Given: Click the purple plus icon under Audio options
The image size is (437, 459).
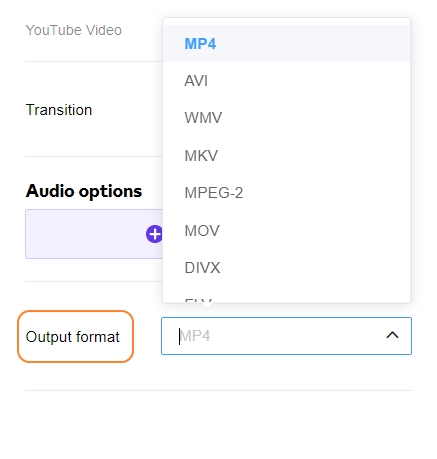Looking at the screenshot, I should point(154,234).
